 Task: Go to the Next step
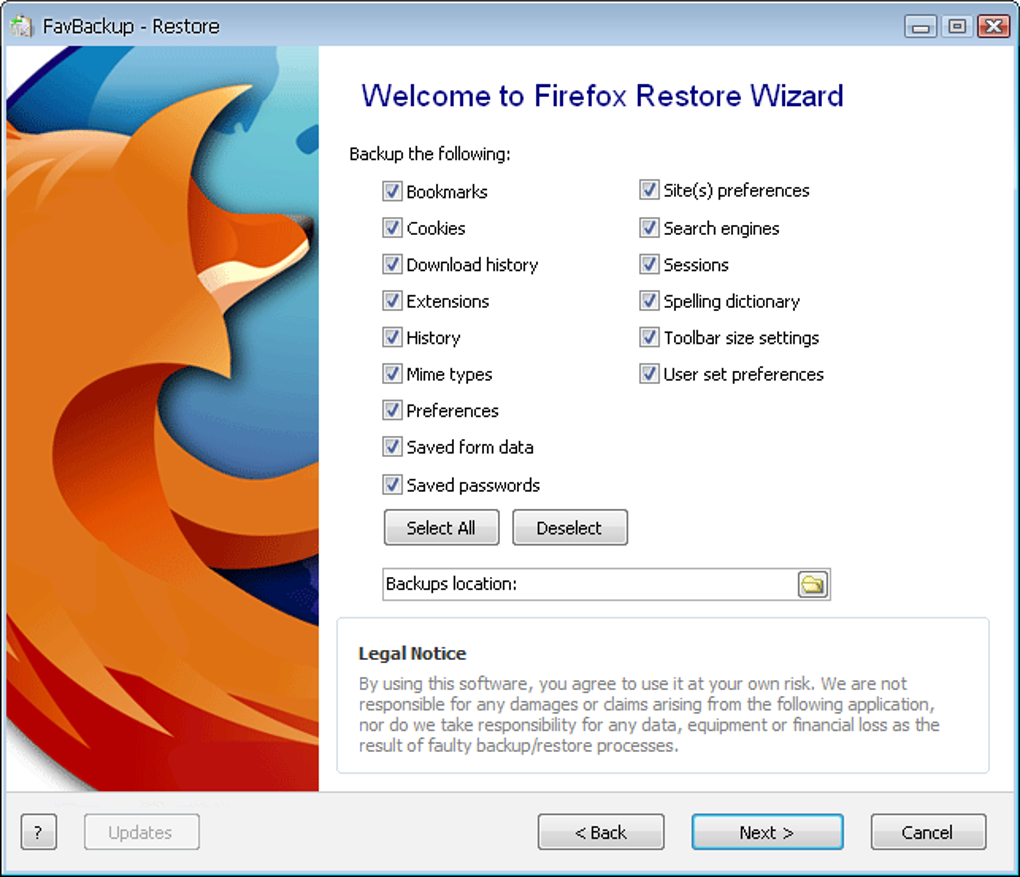[x=767, y=831]
